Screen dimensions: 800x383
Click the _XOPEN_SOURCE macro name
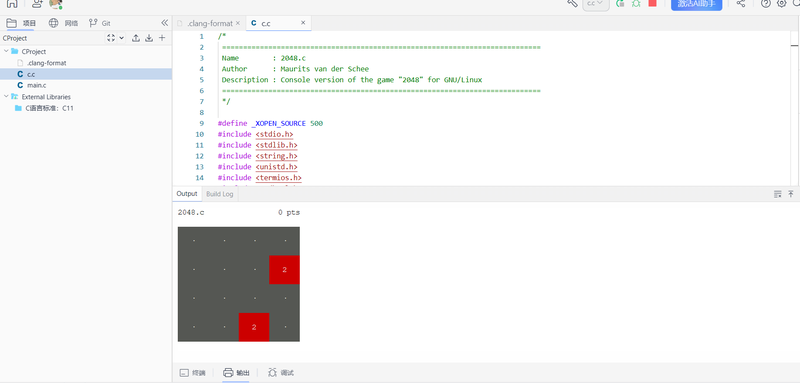[x=279, y=123]
